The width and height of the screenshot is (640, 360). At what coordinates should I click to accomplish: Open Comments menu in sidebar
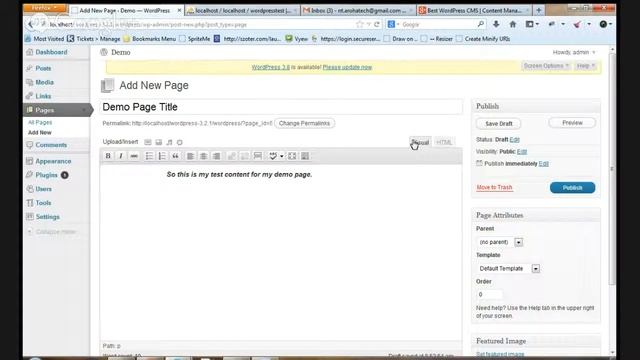tap(51, 145)
